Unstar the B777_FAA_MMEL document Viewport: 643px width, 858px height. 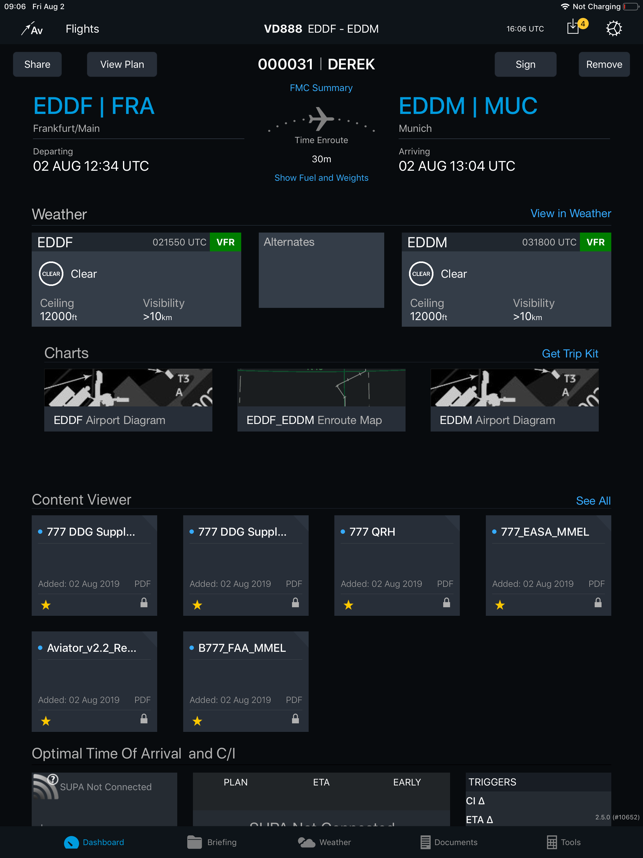click(x=197, y=721)
